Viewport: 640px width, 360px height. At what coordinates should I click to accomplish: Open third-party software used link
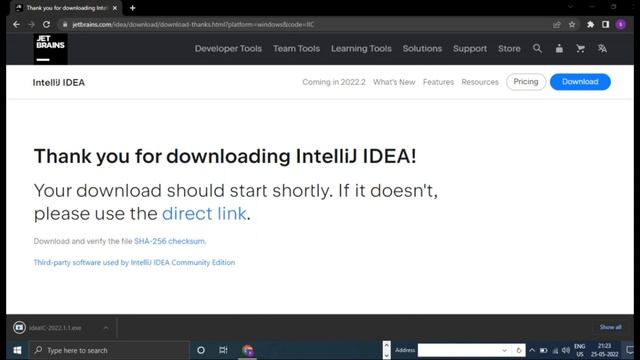pos(134,262)
